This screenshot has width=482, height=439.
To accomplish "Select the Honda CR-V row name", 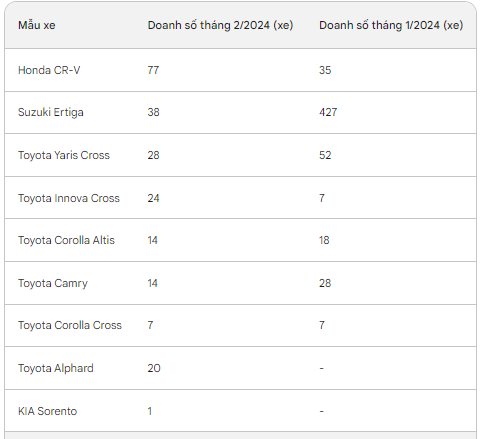I will click(49, 70).
